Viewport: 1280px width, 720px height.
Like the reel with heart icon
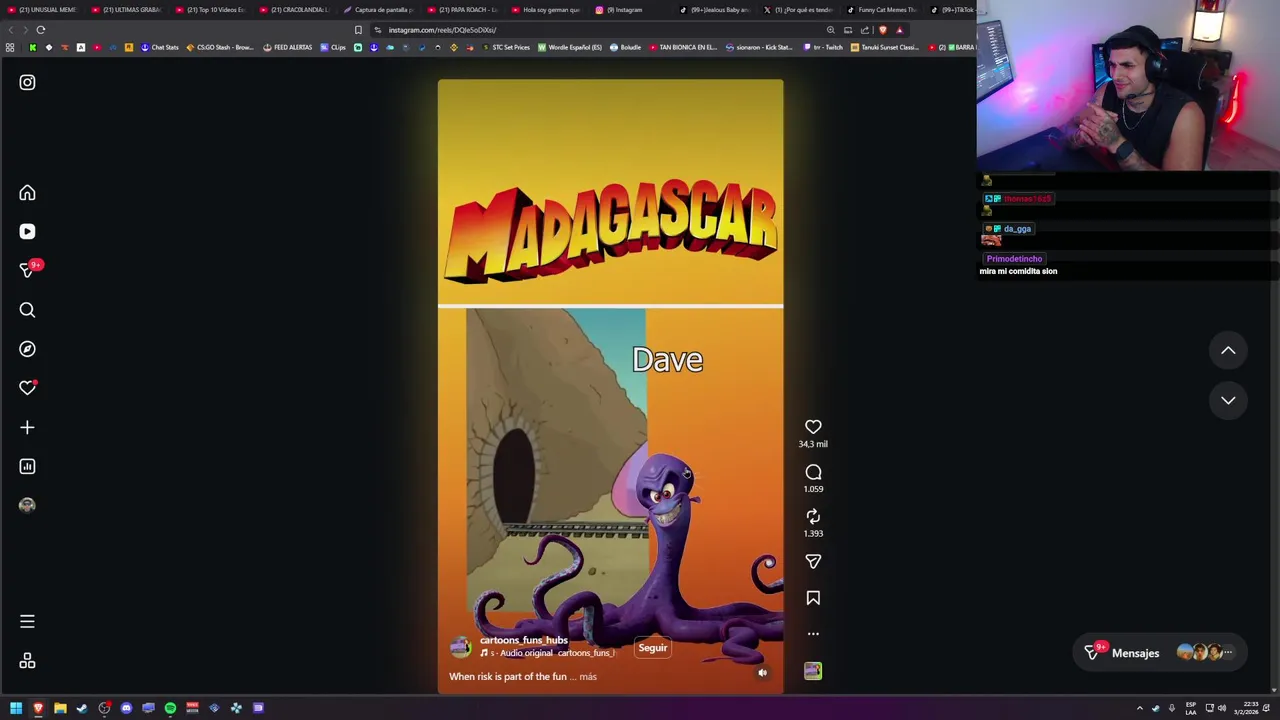(813, 427)
